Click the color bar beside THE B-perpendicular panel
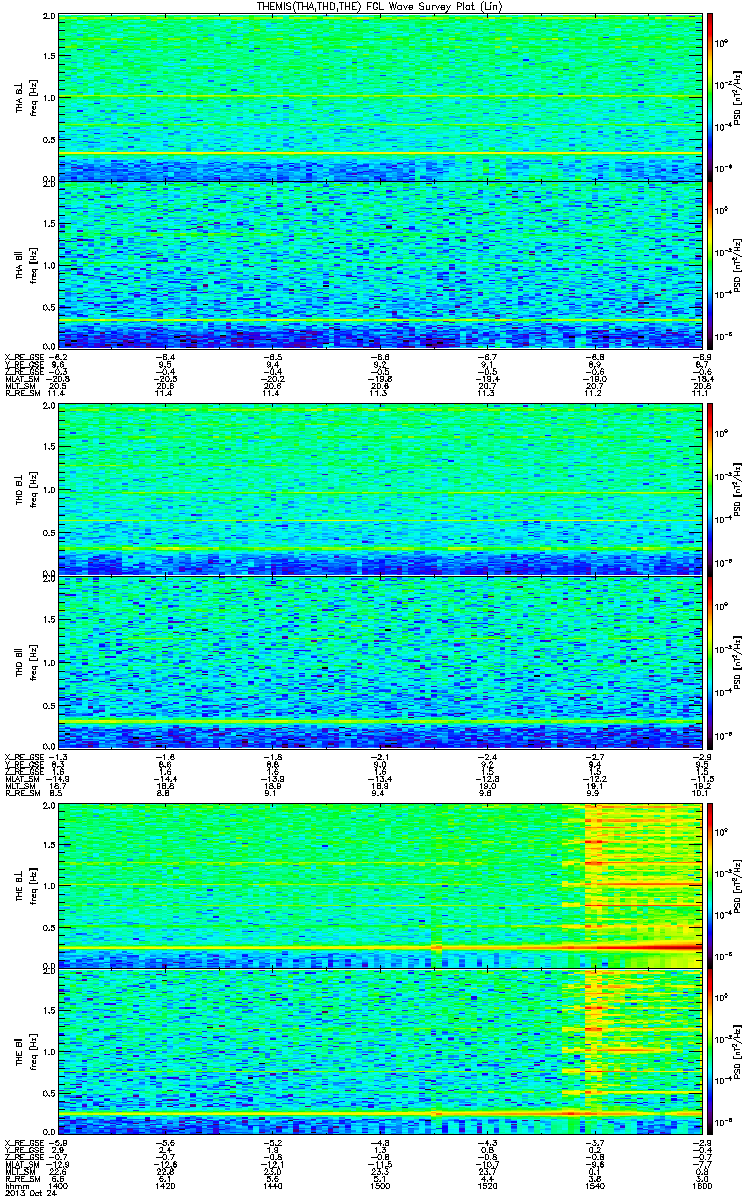This screenshot has height=1200, width=750. (710, 885)
